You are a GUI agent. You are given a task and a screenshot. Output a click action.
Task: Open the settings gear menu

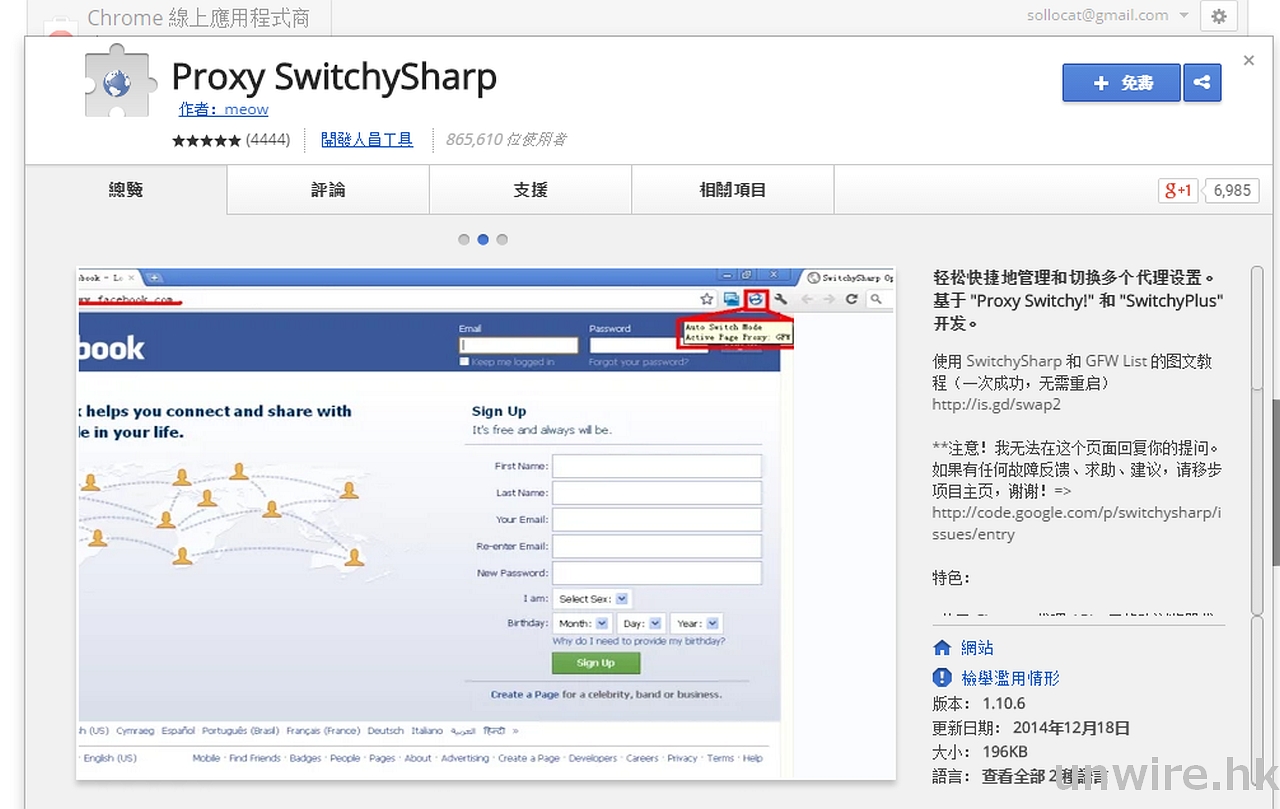pyautogui.click(x=1217, y=16)
